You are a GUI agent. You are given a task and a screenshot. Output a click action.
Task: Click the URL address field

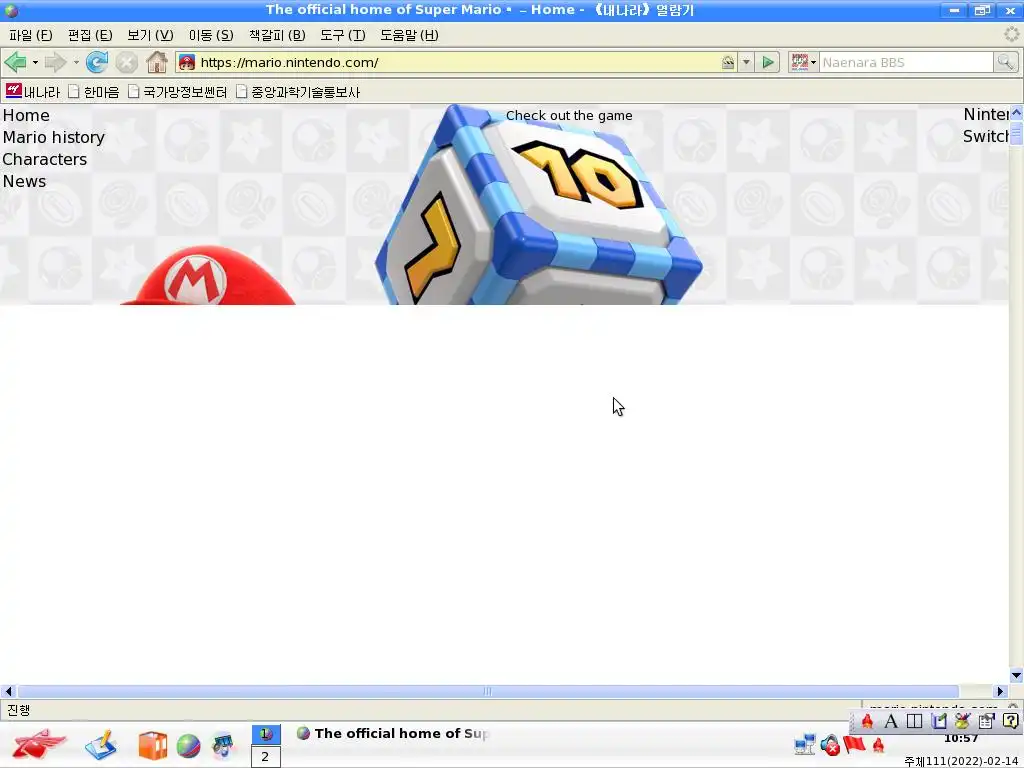[x=457, y=63]
